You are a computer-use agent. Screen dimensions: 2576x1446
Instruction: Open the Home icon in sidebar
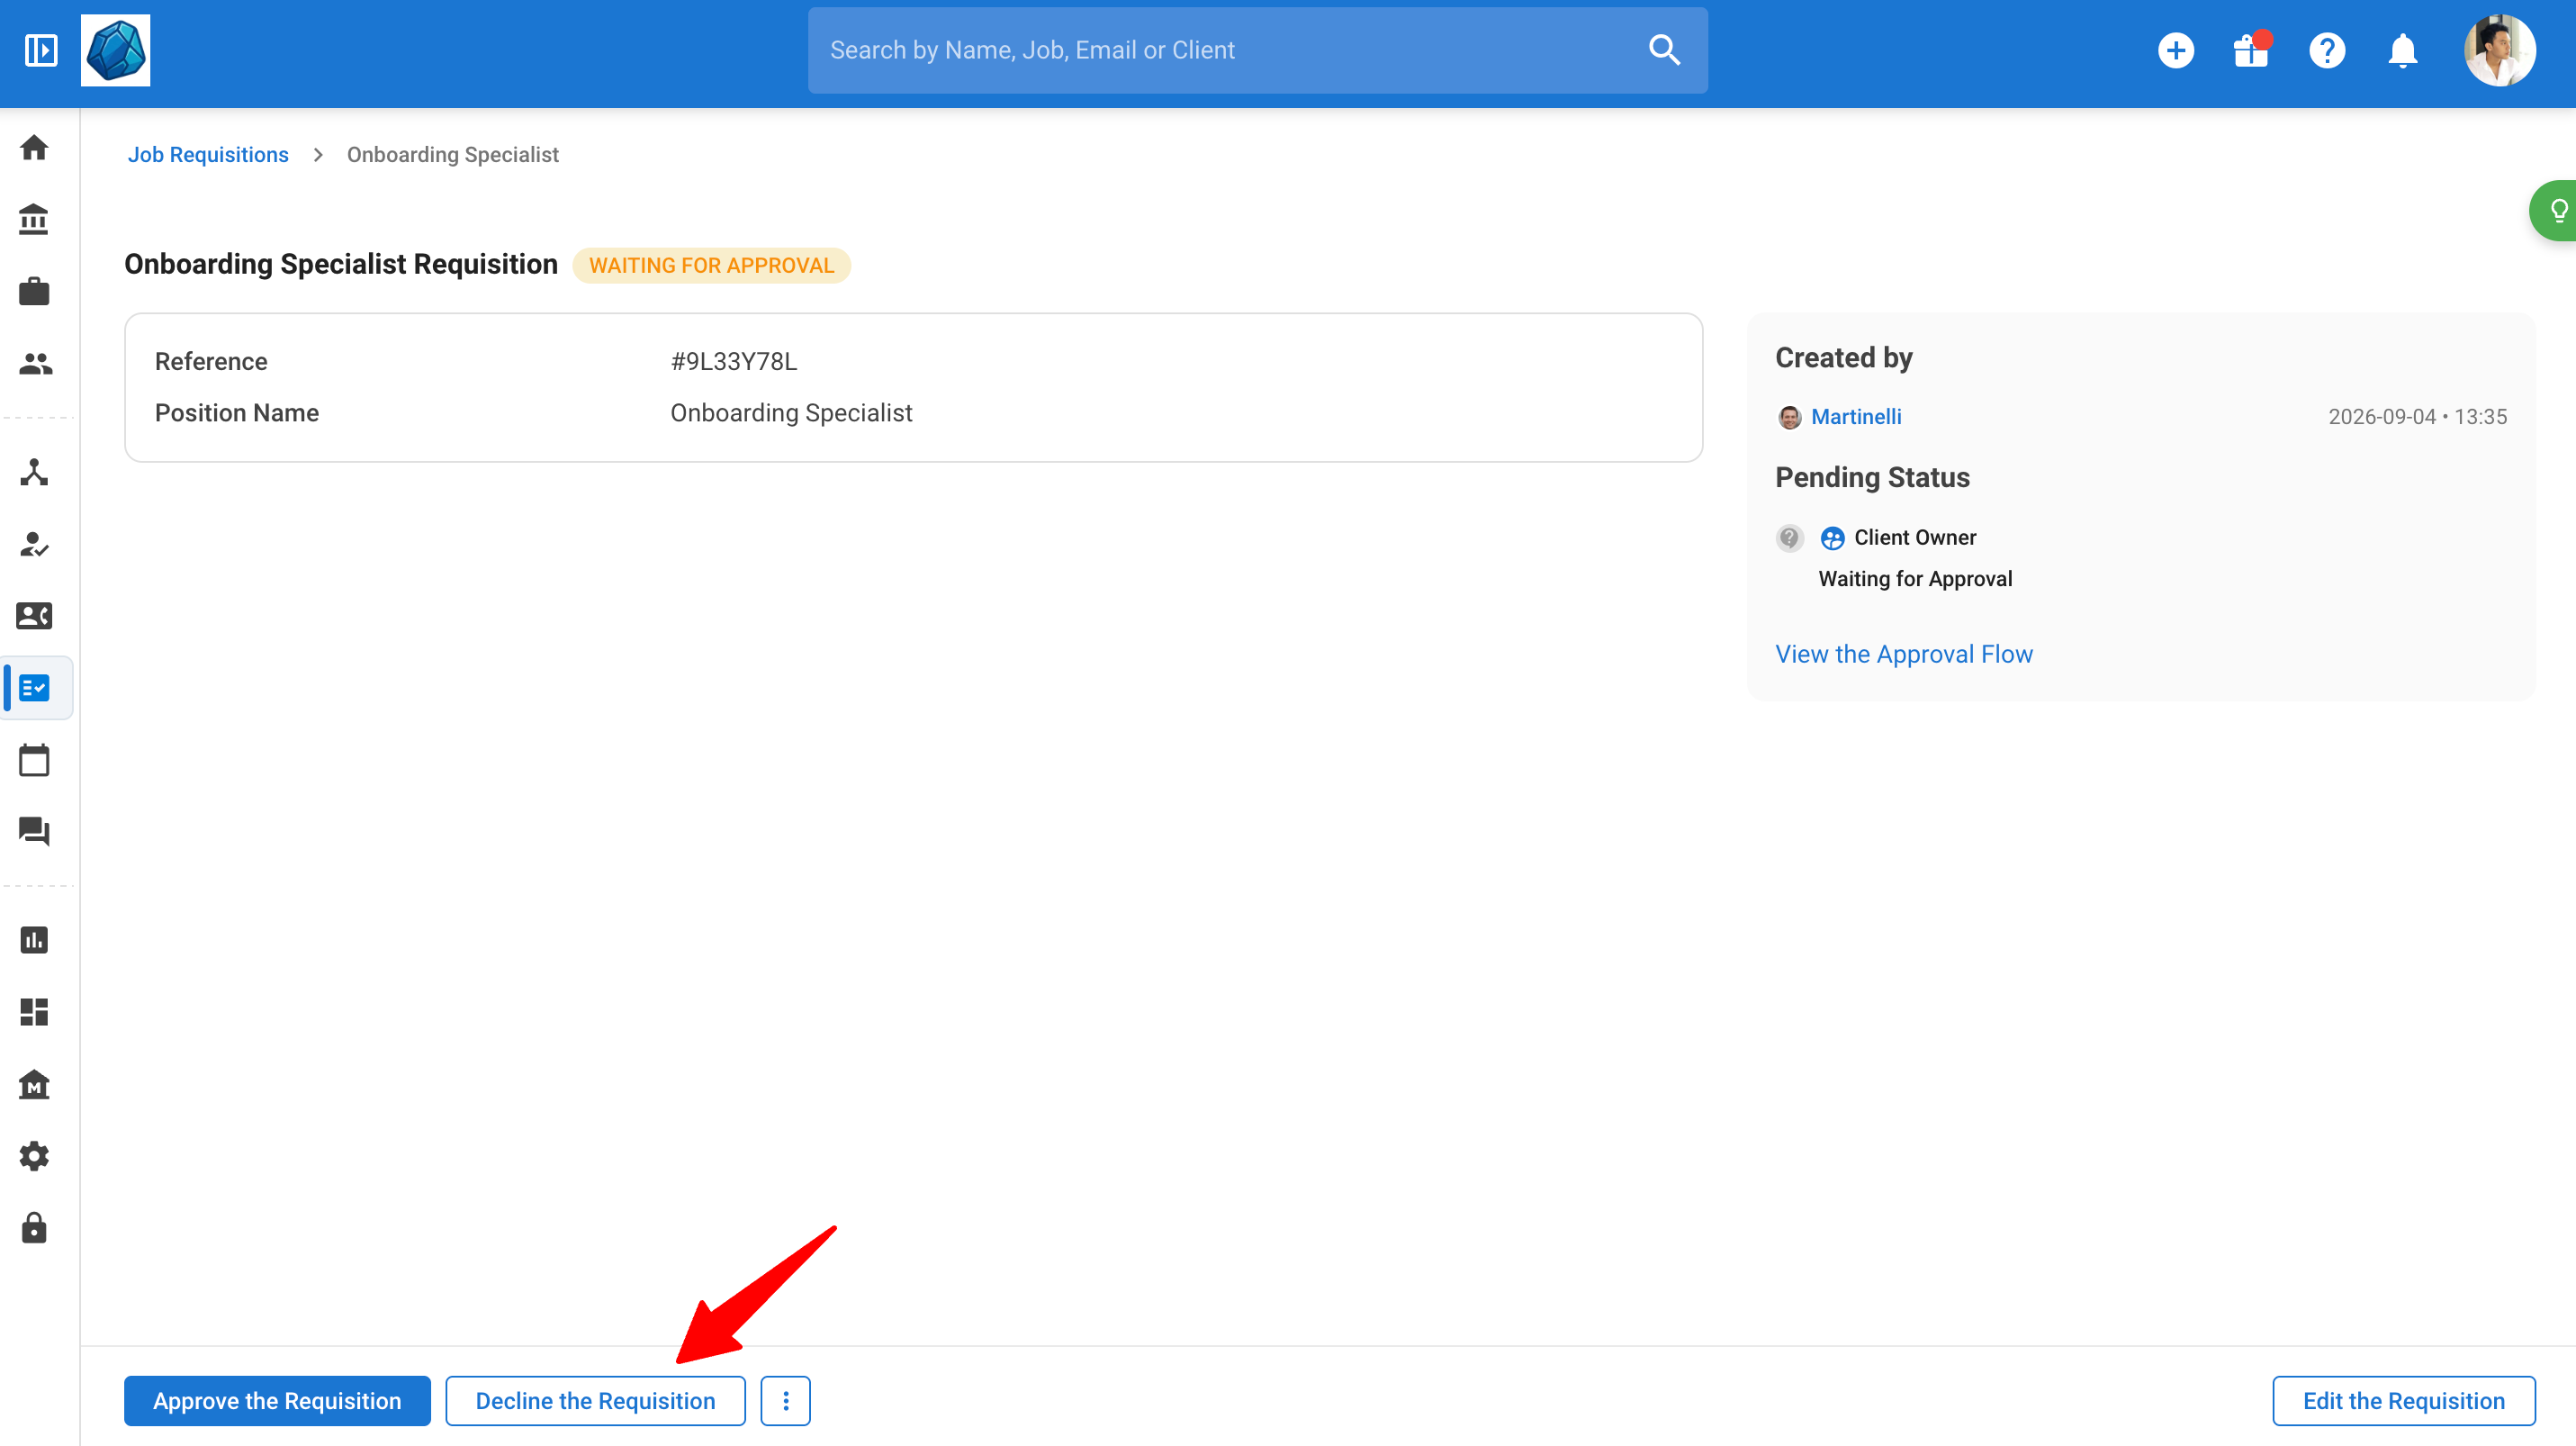[34, 148]
